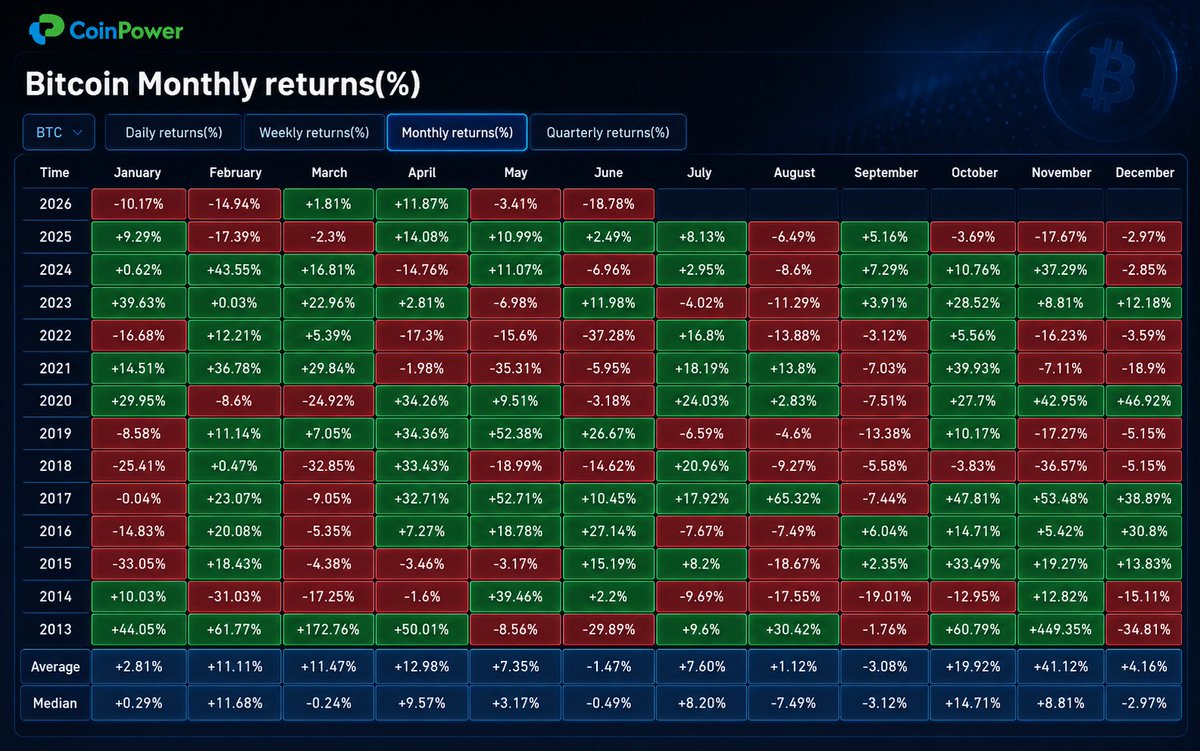Click the November column header
The height and width of the screenshot is (751, 1200).
pos(1061,172)
